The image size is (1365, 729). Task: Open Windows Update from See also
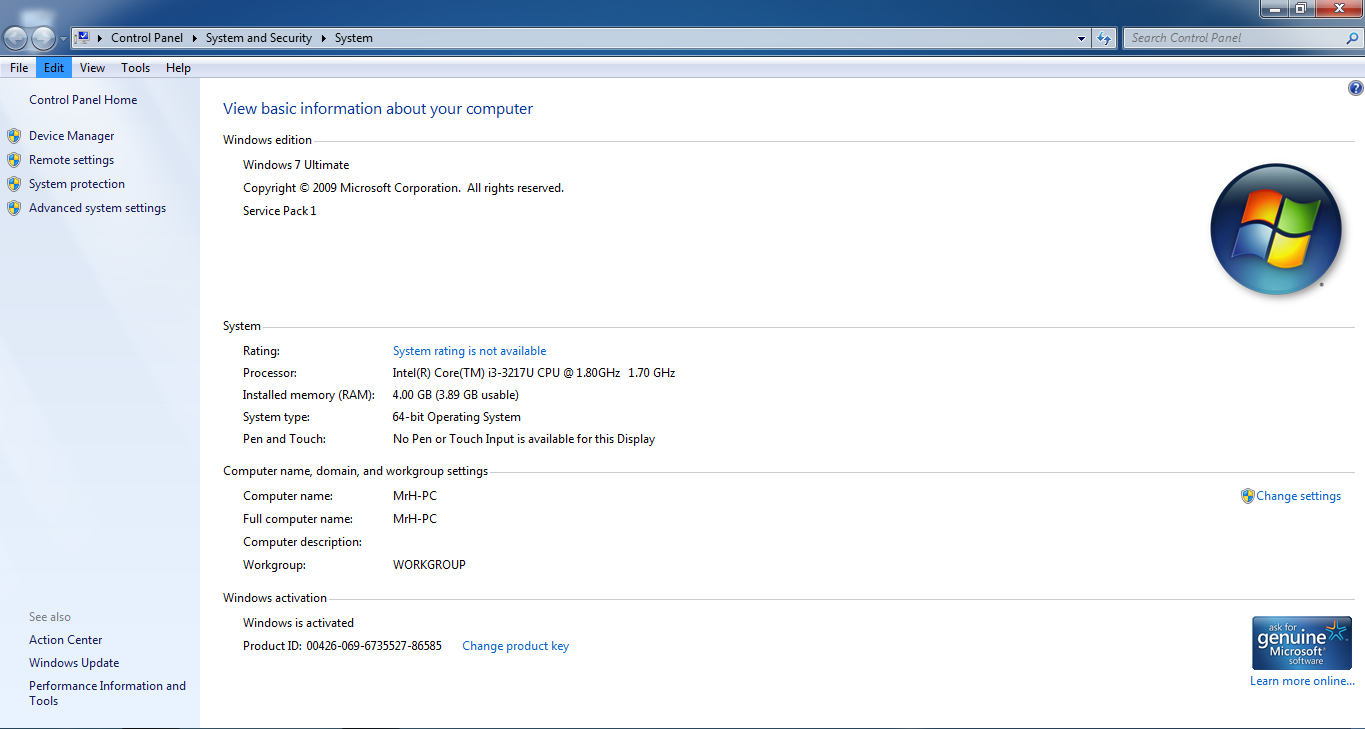pyautogui.click(x=74, y=663)
